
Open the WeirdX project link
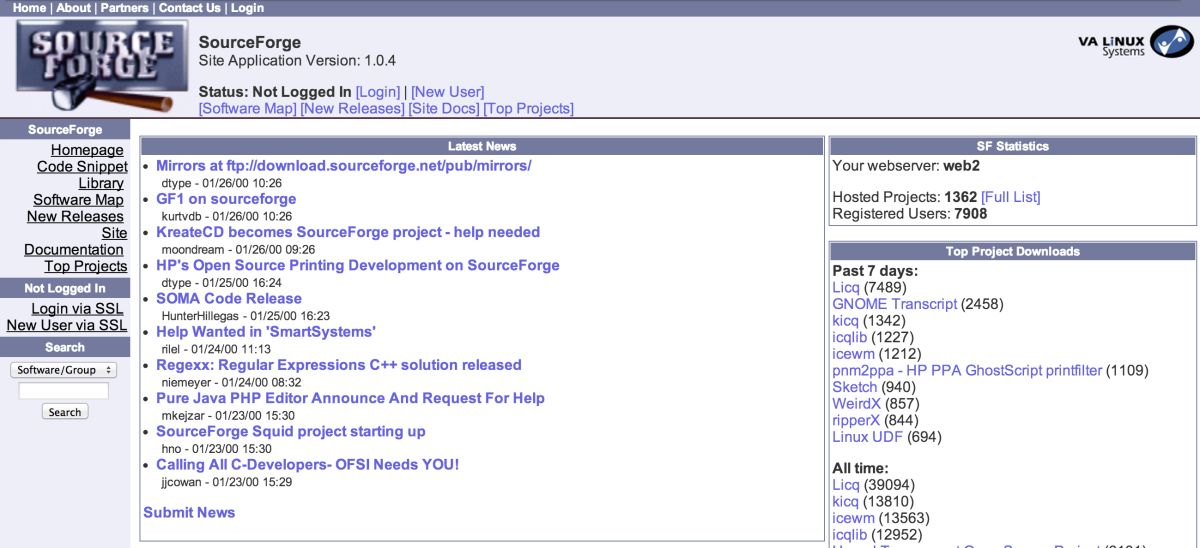click(x=857, y=404)
